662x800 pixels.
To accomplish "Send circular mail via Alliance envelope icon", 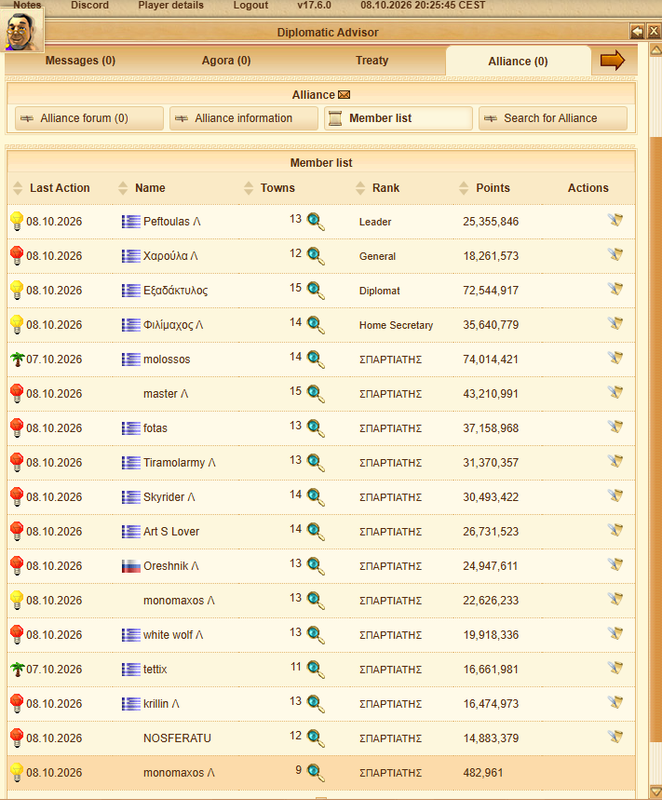I will (344, 95).
